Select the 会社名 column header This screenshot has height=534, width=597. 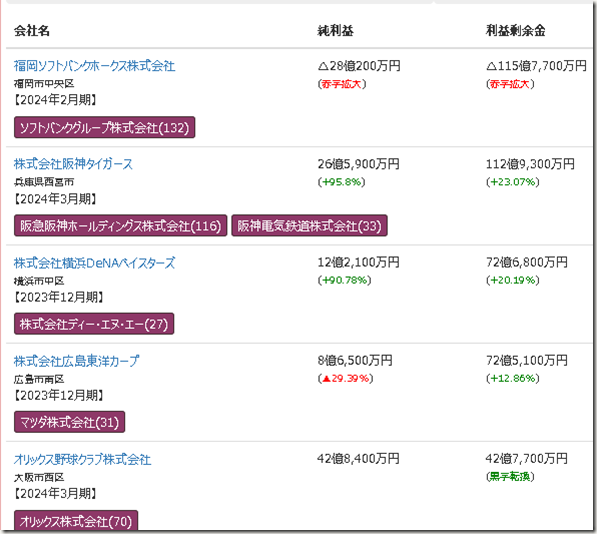(x=32, y=30)
